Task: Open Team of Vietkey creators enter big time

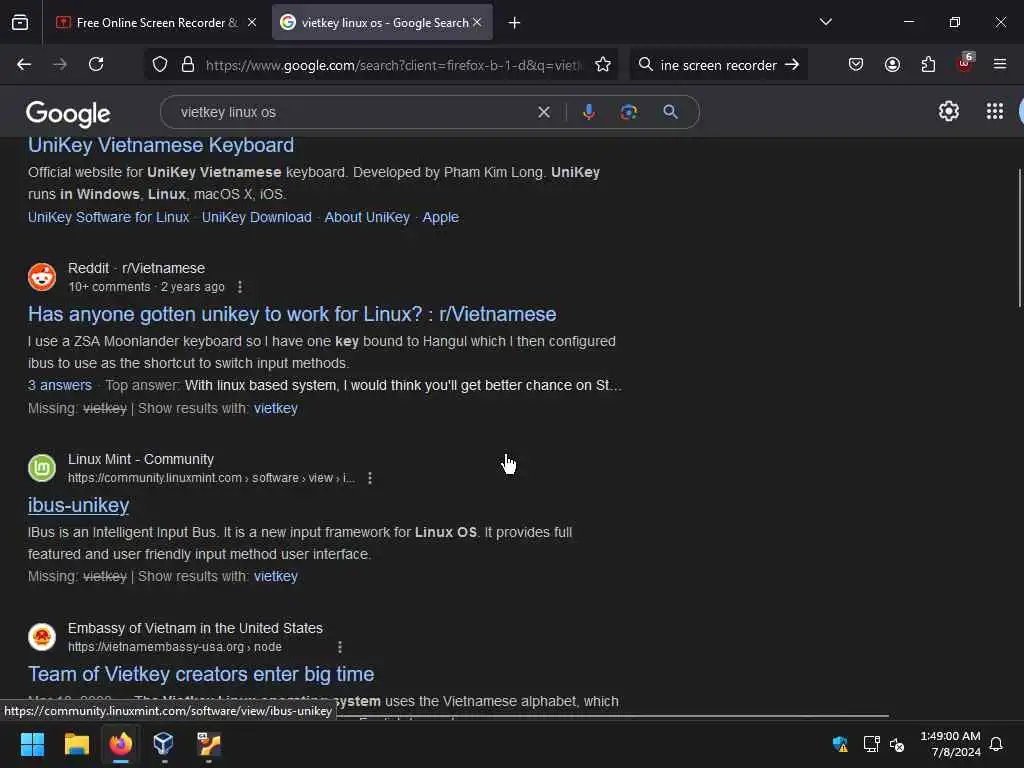Action: [x=201, y=674]
